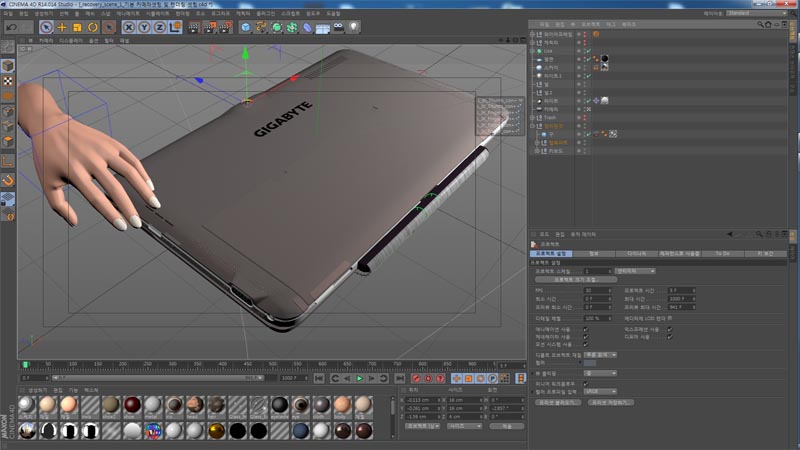Viewport: 800px width, 450px height.
Task: Select the Scale tool
Action: pyautogui.click(x=77, y=27)
